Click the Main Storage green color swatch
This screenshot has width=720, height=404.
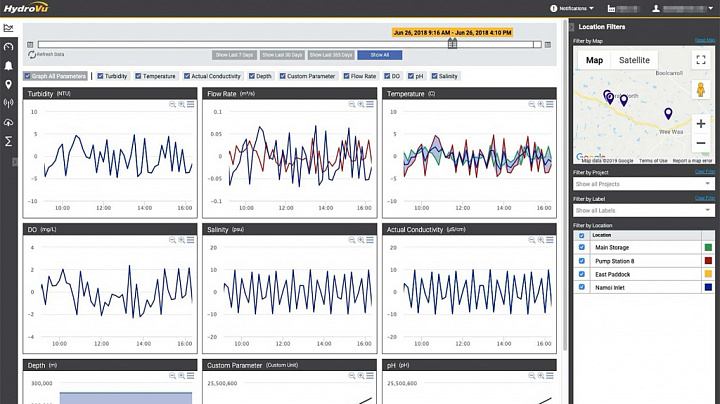[708, 247]
